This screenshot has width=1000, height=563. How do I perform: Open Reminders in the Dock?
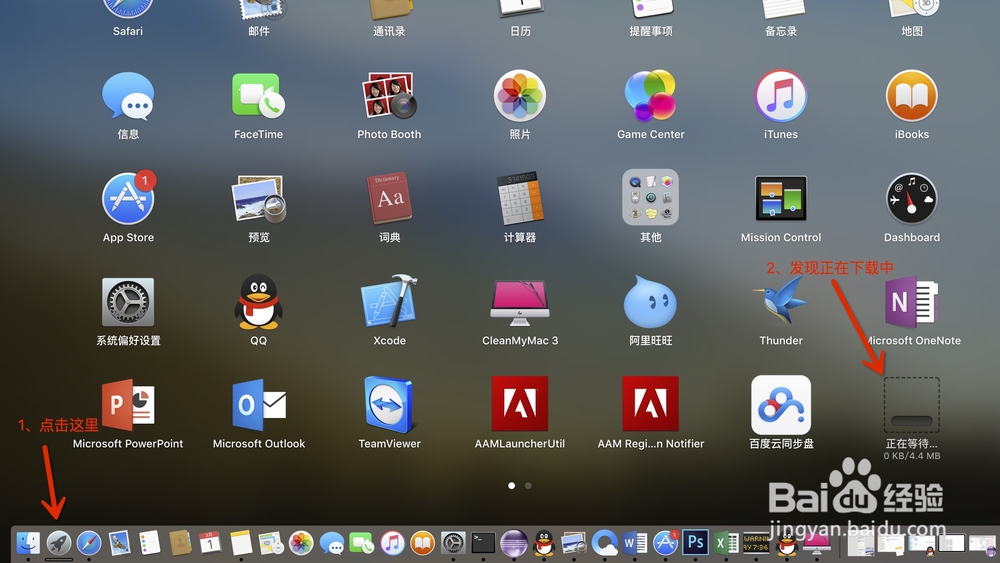tap(149, 543)
